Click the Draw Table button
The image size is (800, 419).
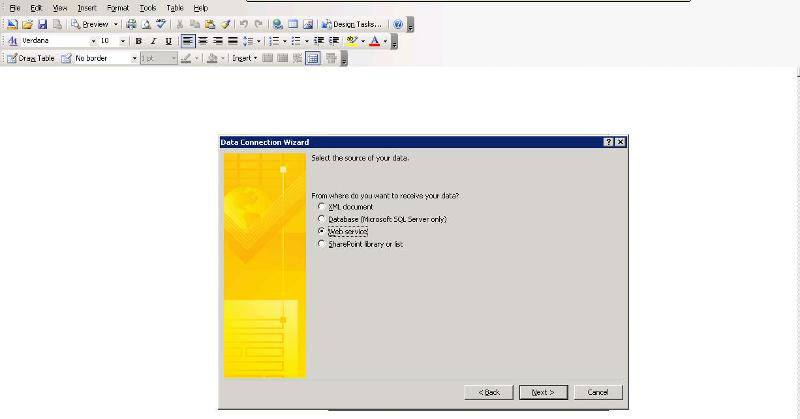[31, 58]
